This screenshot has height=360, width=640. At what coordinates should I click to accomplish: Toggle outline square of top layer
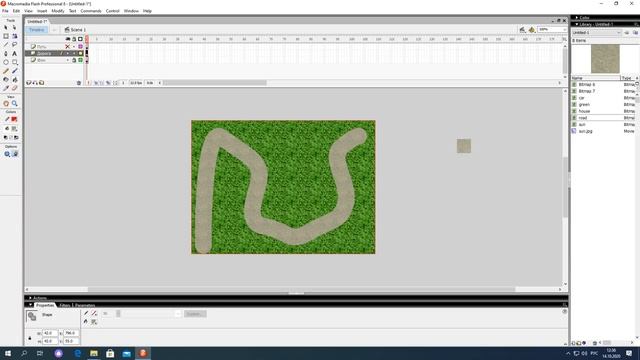(x=80, y=47)
